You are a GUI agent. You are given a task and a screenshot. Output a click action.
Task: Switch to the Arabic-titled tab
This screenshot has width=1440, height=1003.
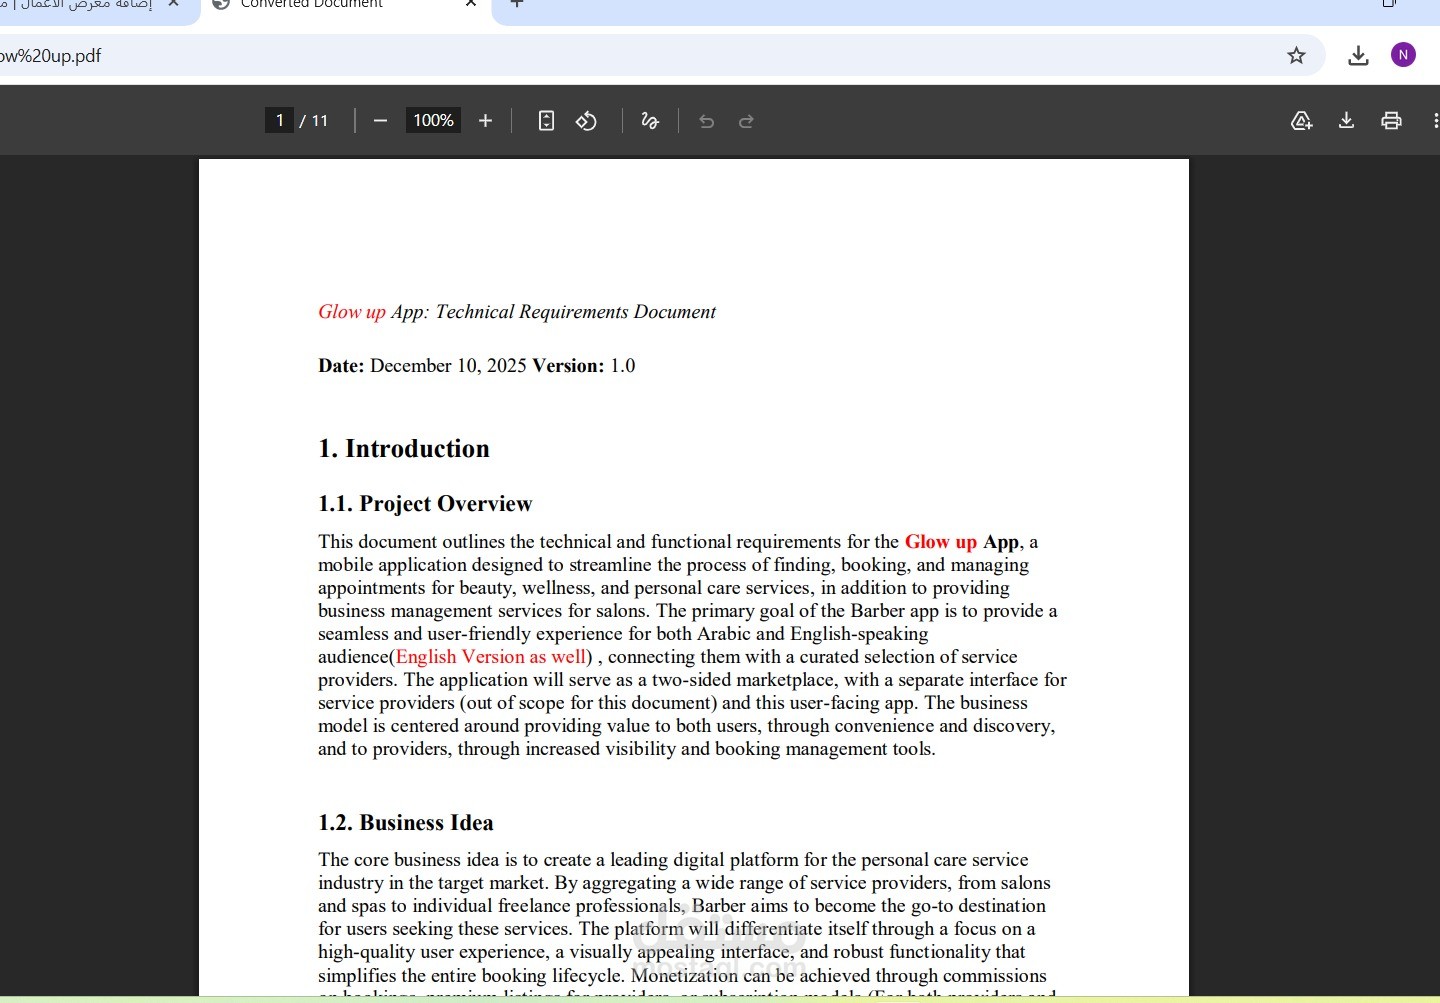[85, 6]
